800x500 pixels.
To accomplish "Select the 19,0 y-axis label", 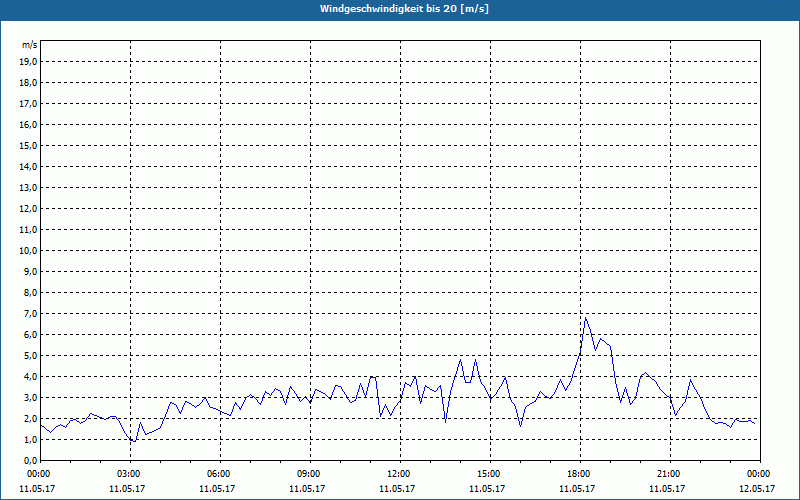I will [x=28, y=62].
